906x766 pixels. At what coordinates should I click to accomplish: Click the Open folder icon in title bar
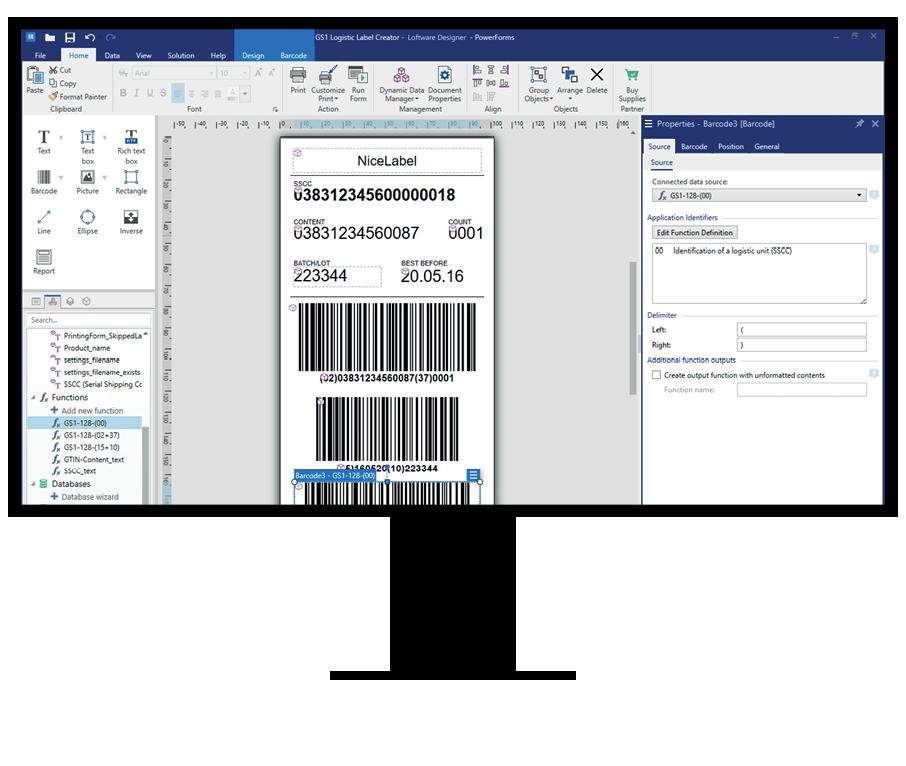[50, 38]
